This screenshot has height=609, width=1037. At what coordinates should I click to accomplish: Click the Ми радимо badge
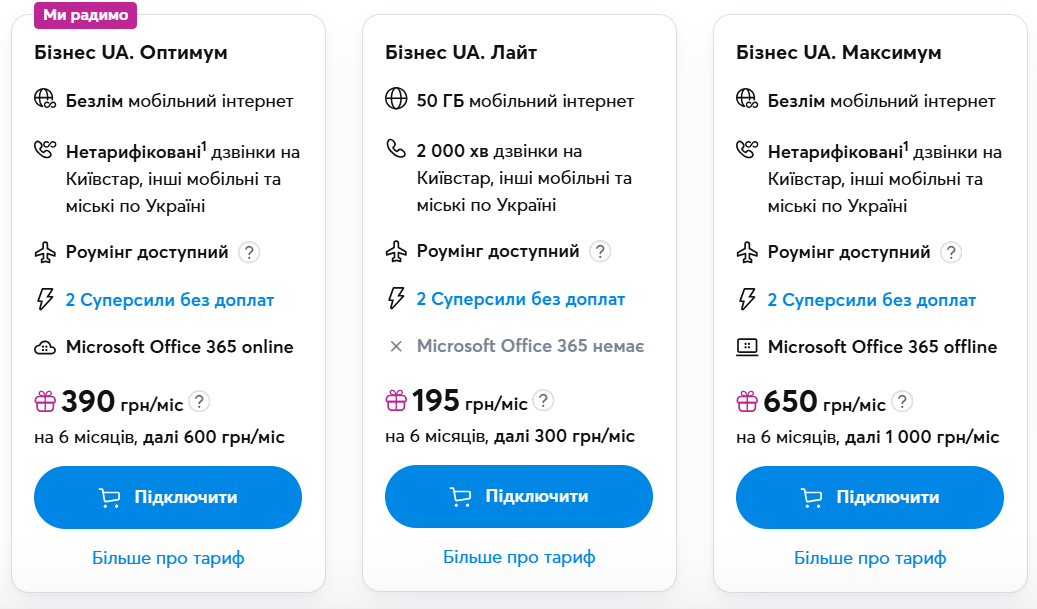pyautogui.click(x=86, y=15)
